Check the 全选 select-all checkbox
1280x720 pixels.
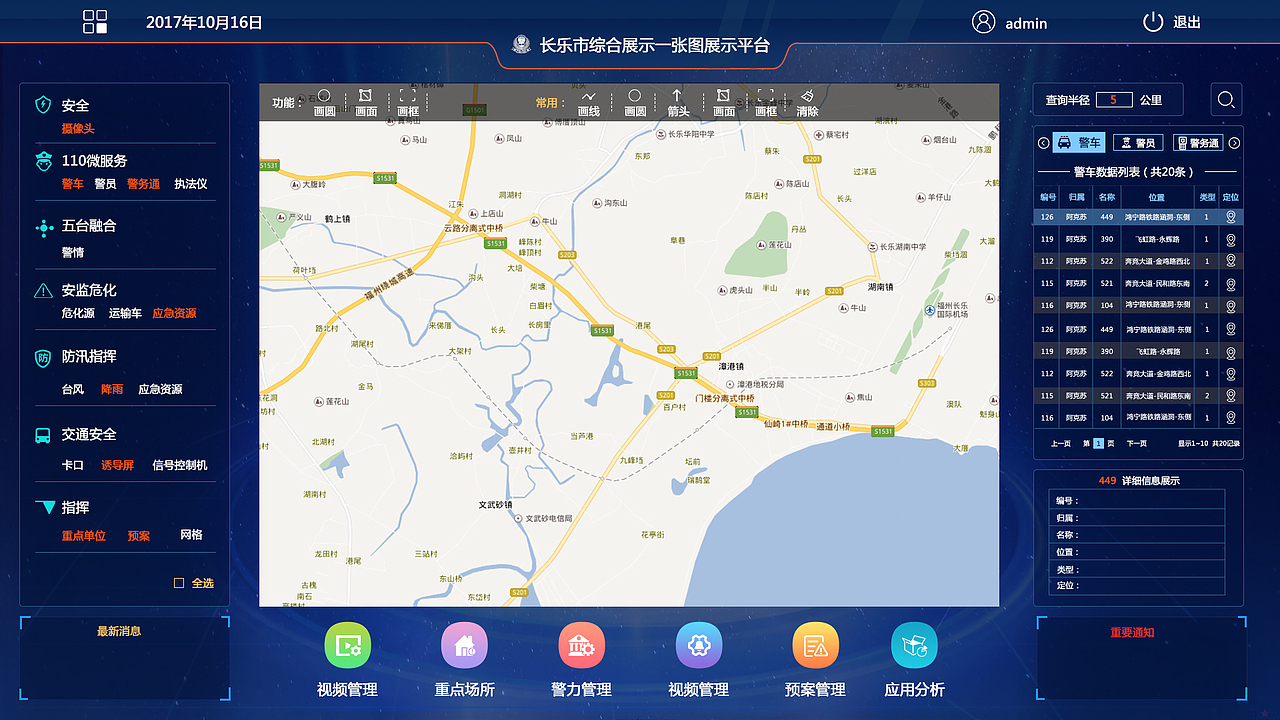tap(177, 582)
